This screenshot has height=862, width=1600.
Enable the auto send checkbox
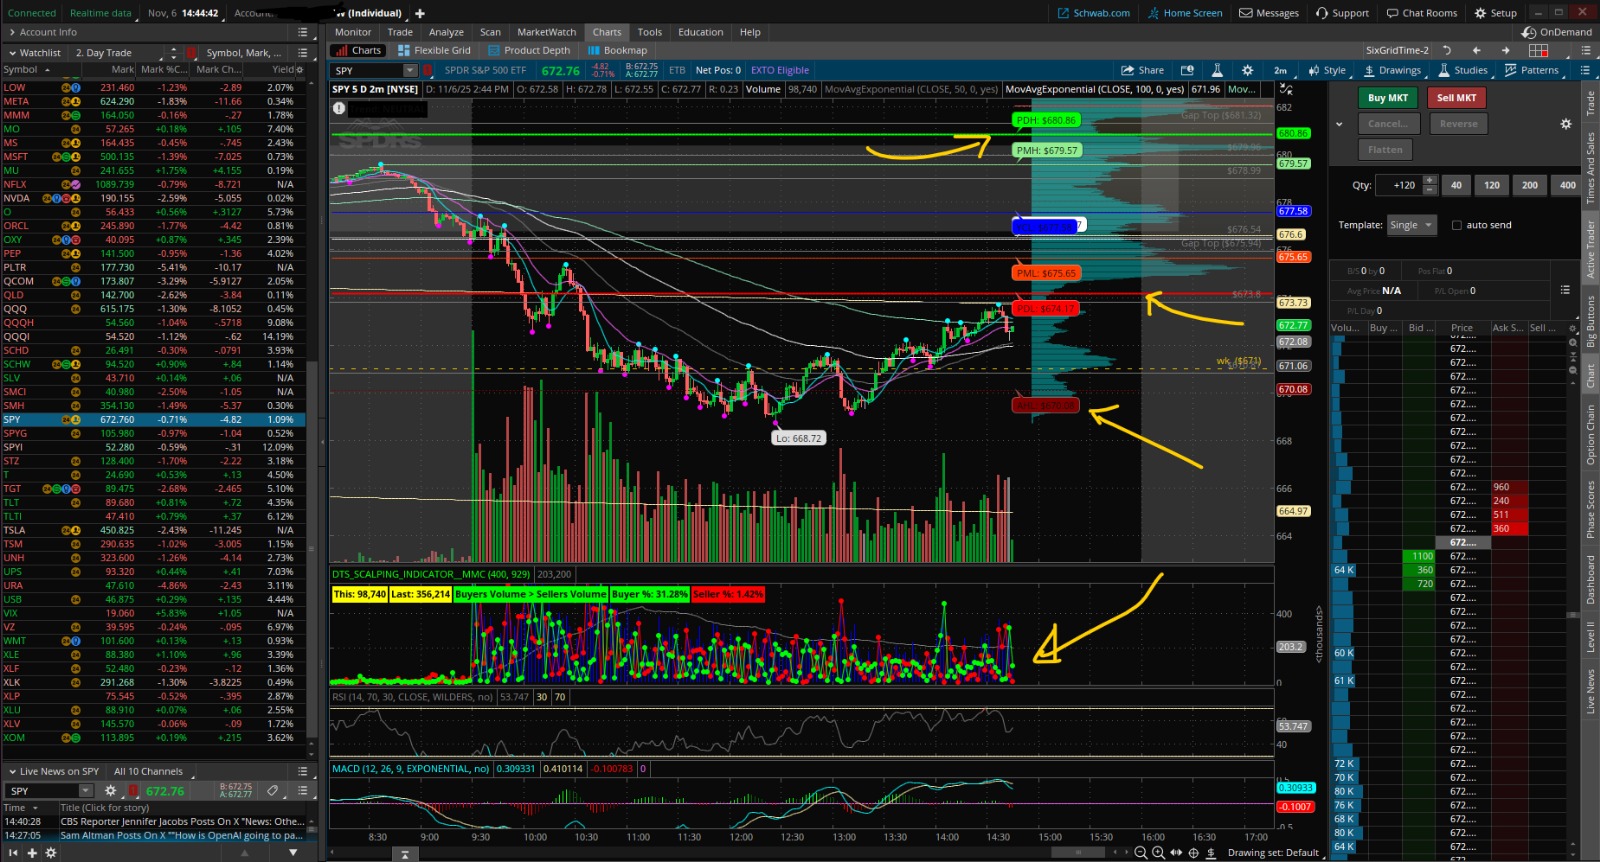click(x=1457, y=225)
